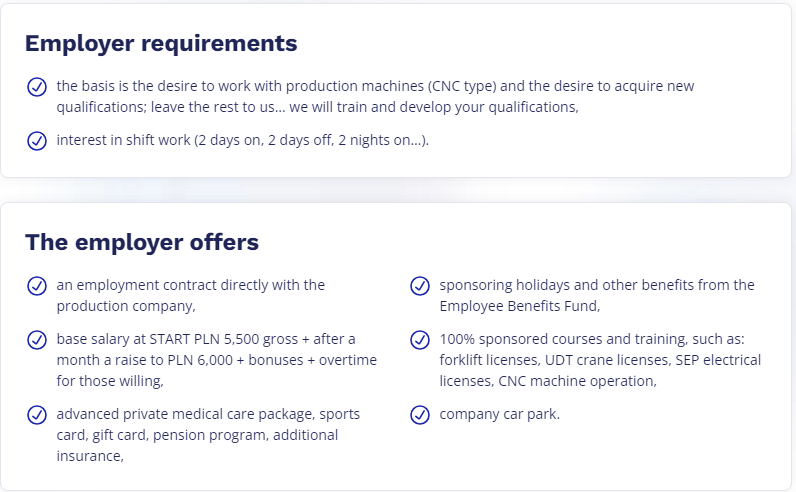Click the checkmark icon beside employment contract offer
The image size is (796, 492).
[x=37, y=286]
